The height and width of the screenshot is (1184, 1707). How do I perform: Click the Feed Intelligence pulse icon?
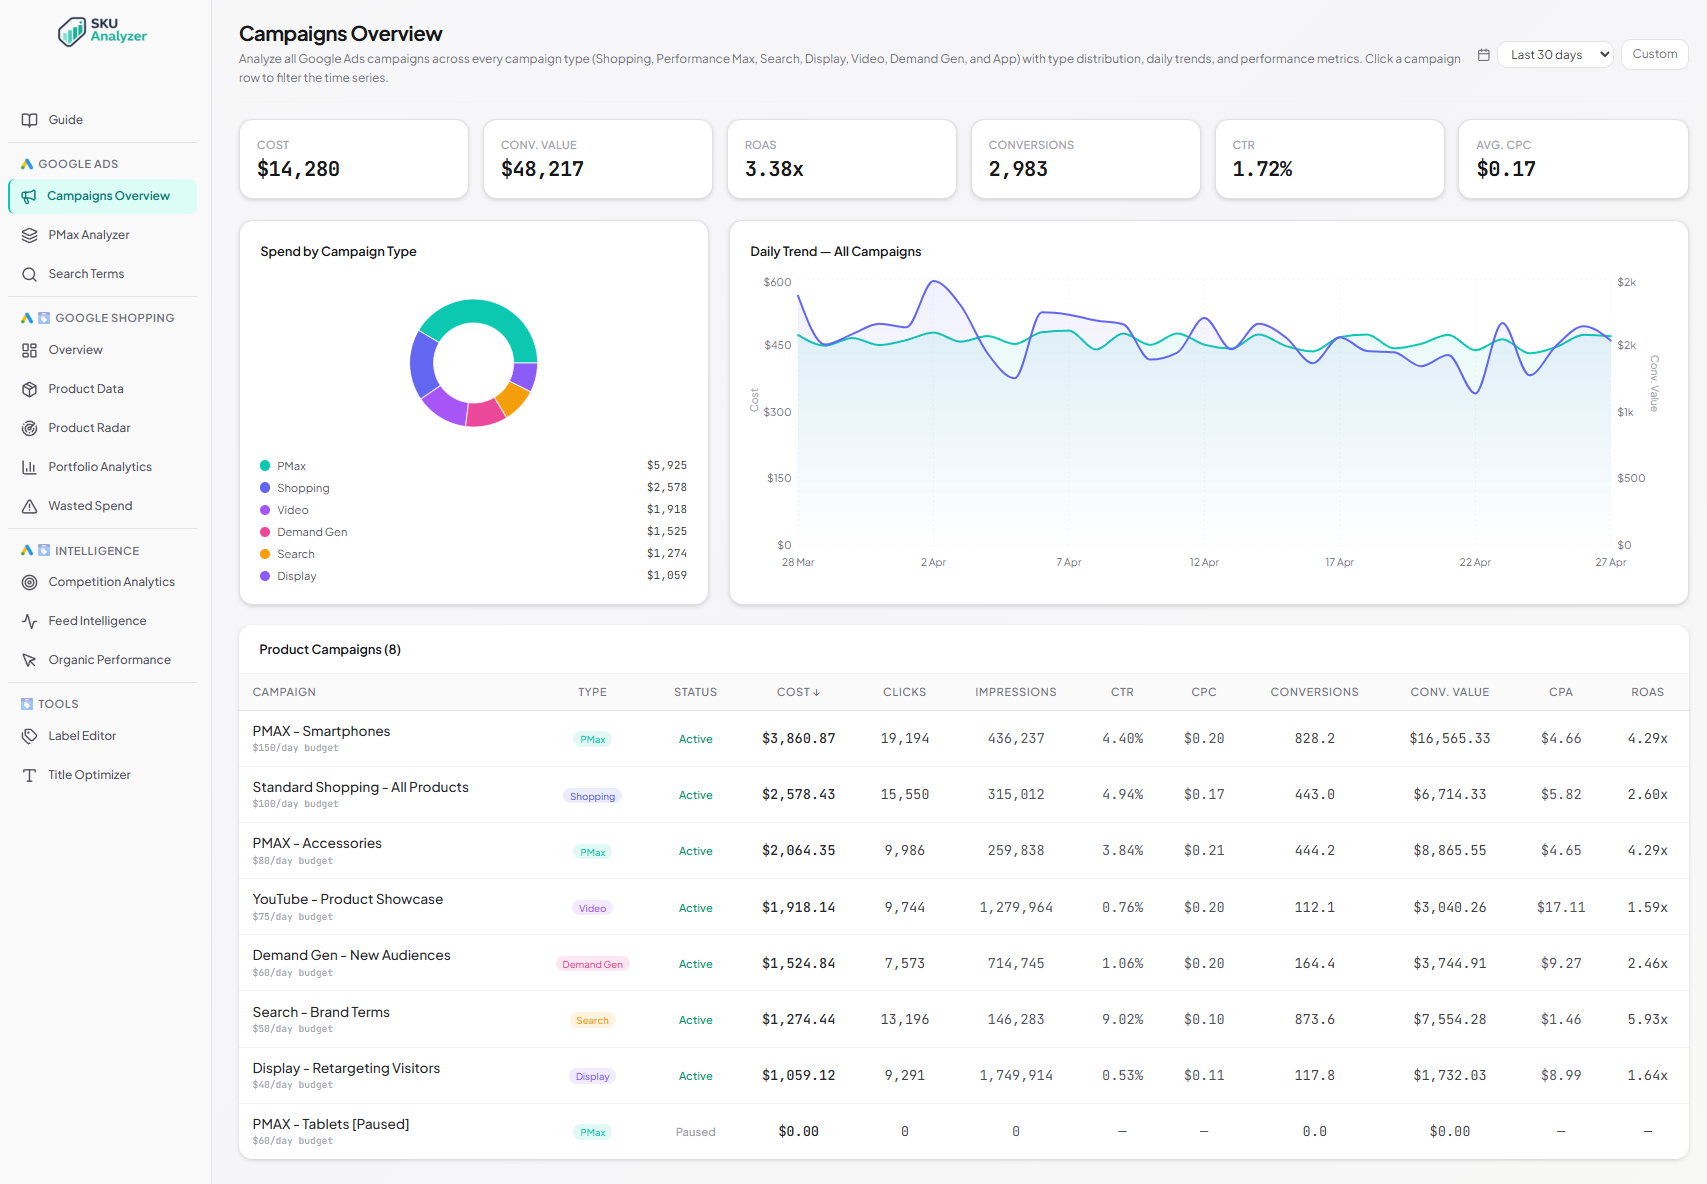[30, 621]
